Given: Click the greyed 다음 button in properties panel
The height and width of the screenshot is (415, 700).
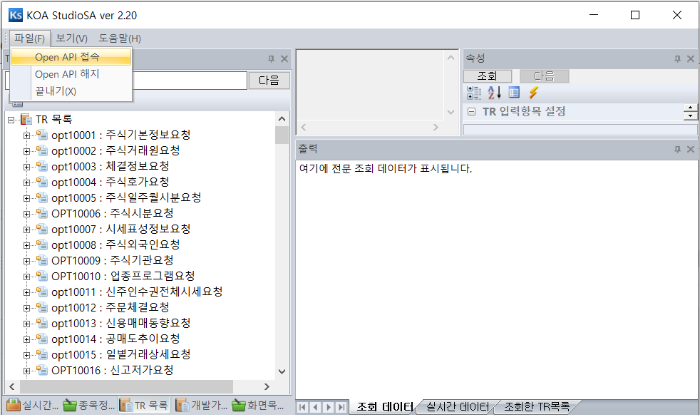Looking at the screenshot, I should tap(544, 76).
